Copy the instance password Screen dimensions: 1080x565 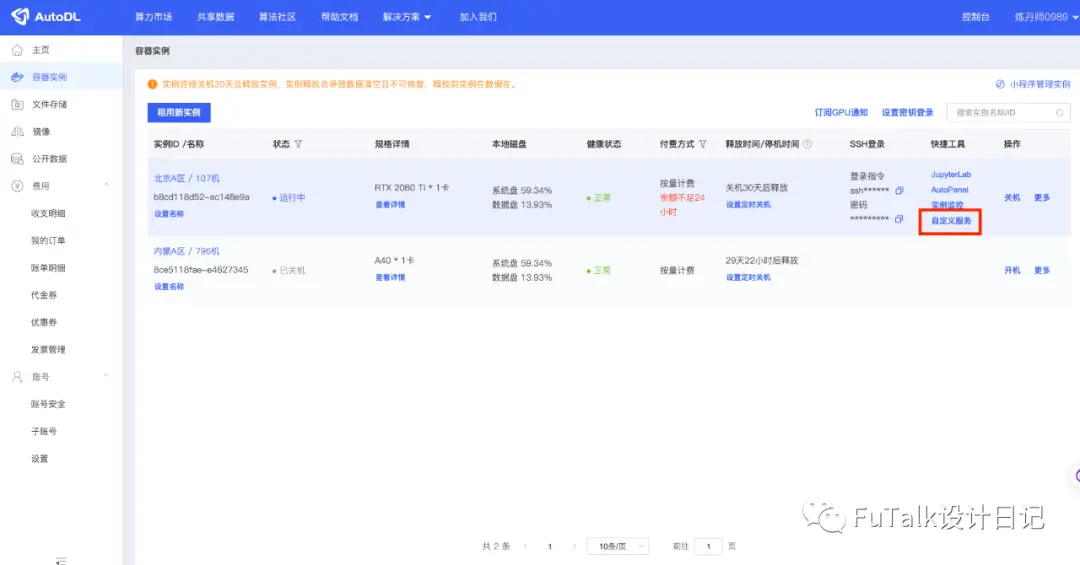[899, 219]
